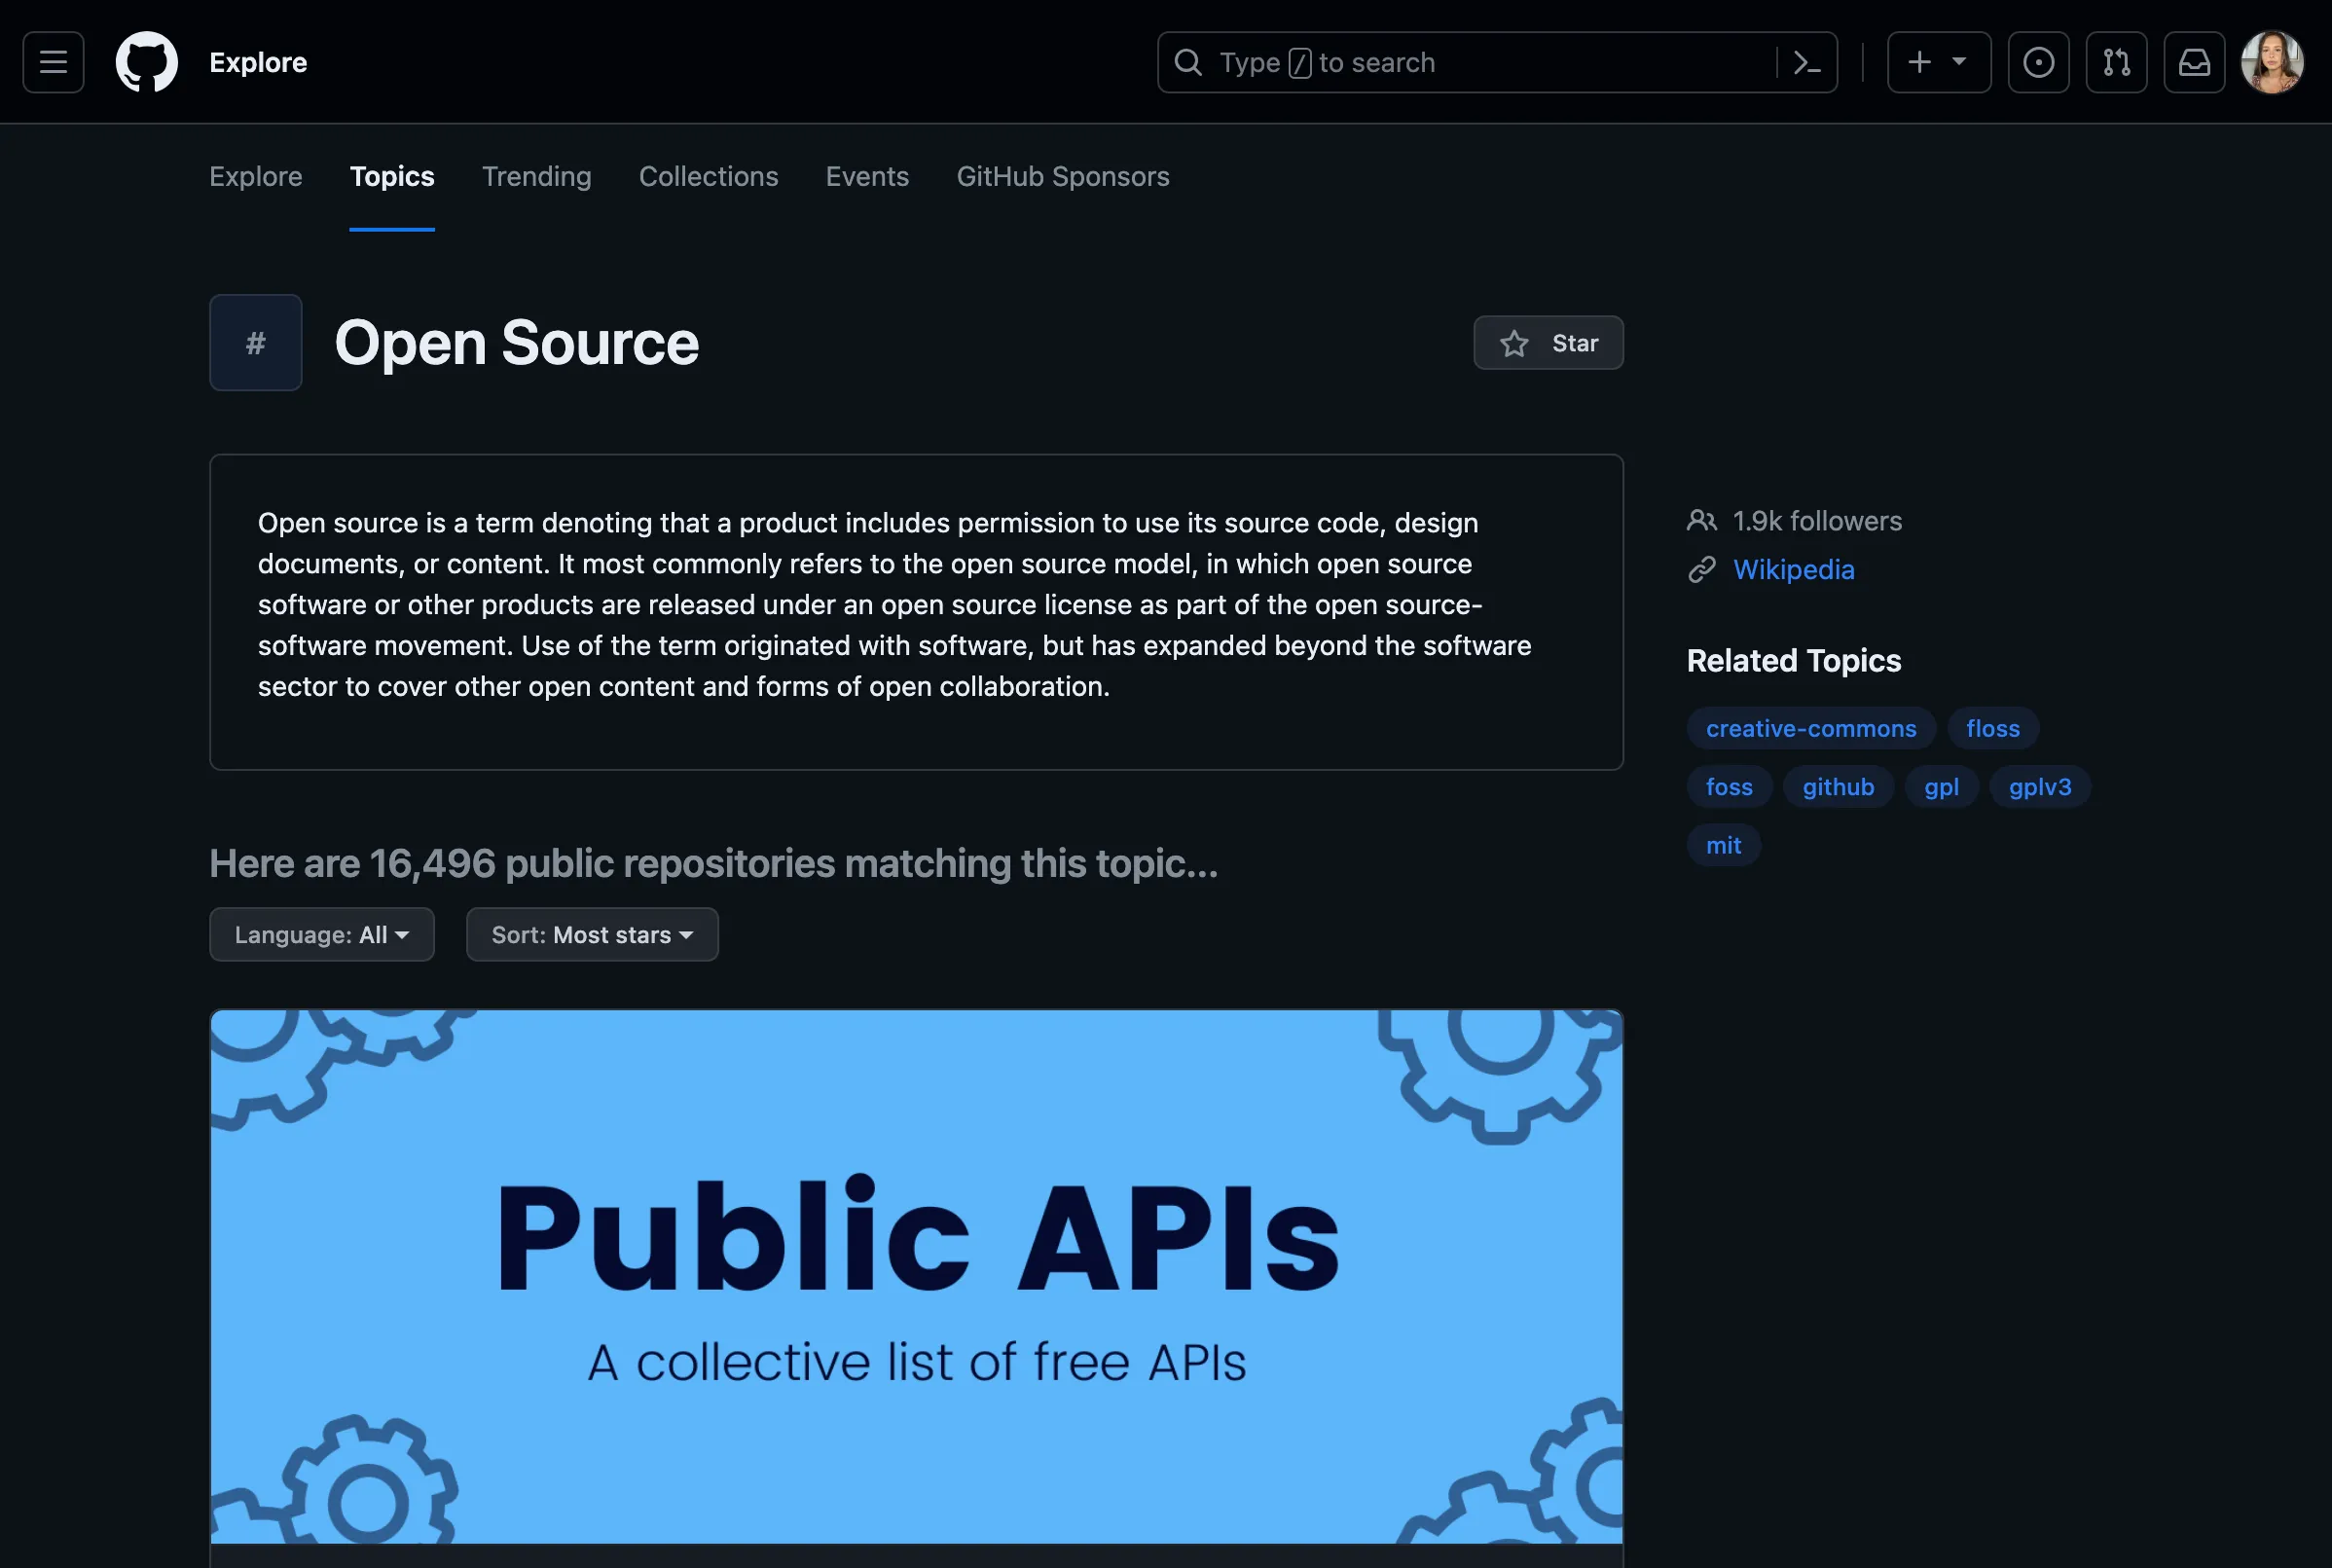Open the Pull requests icon
This screenshot has height=1568, width=2332.
[2116, 62]
